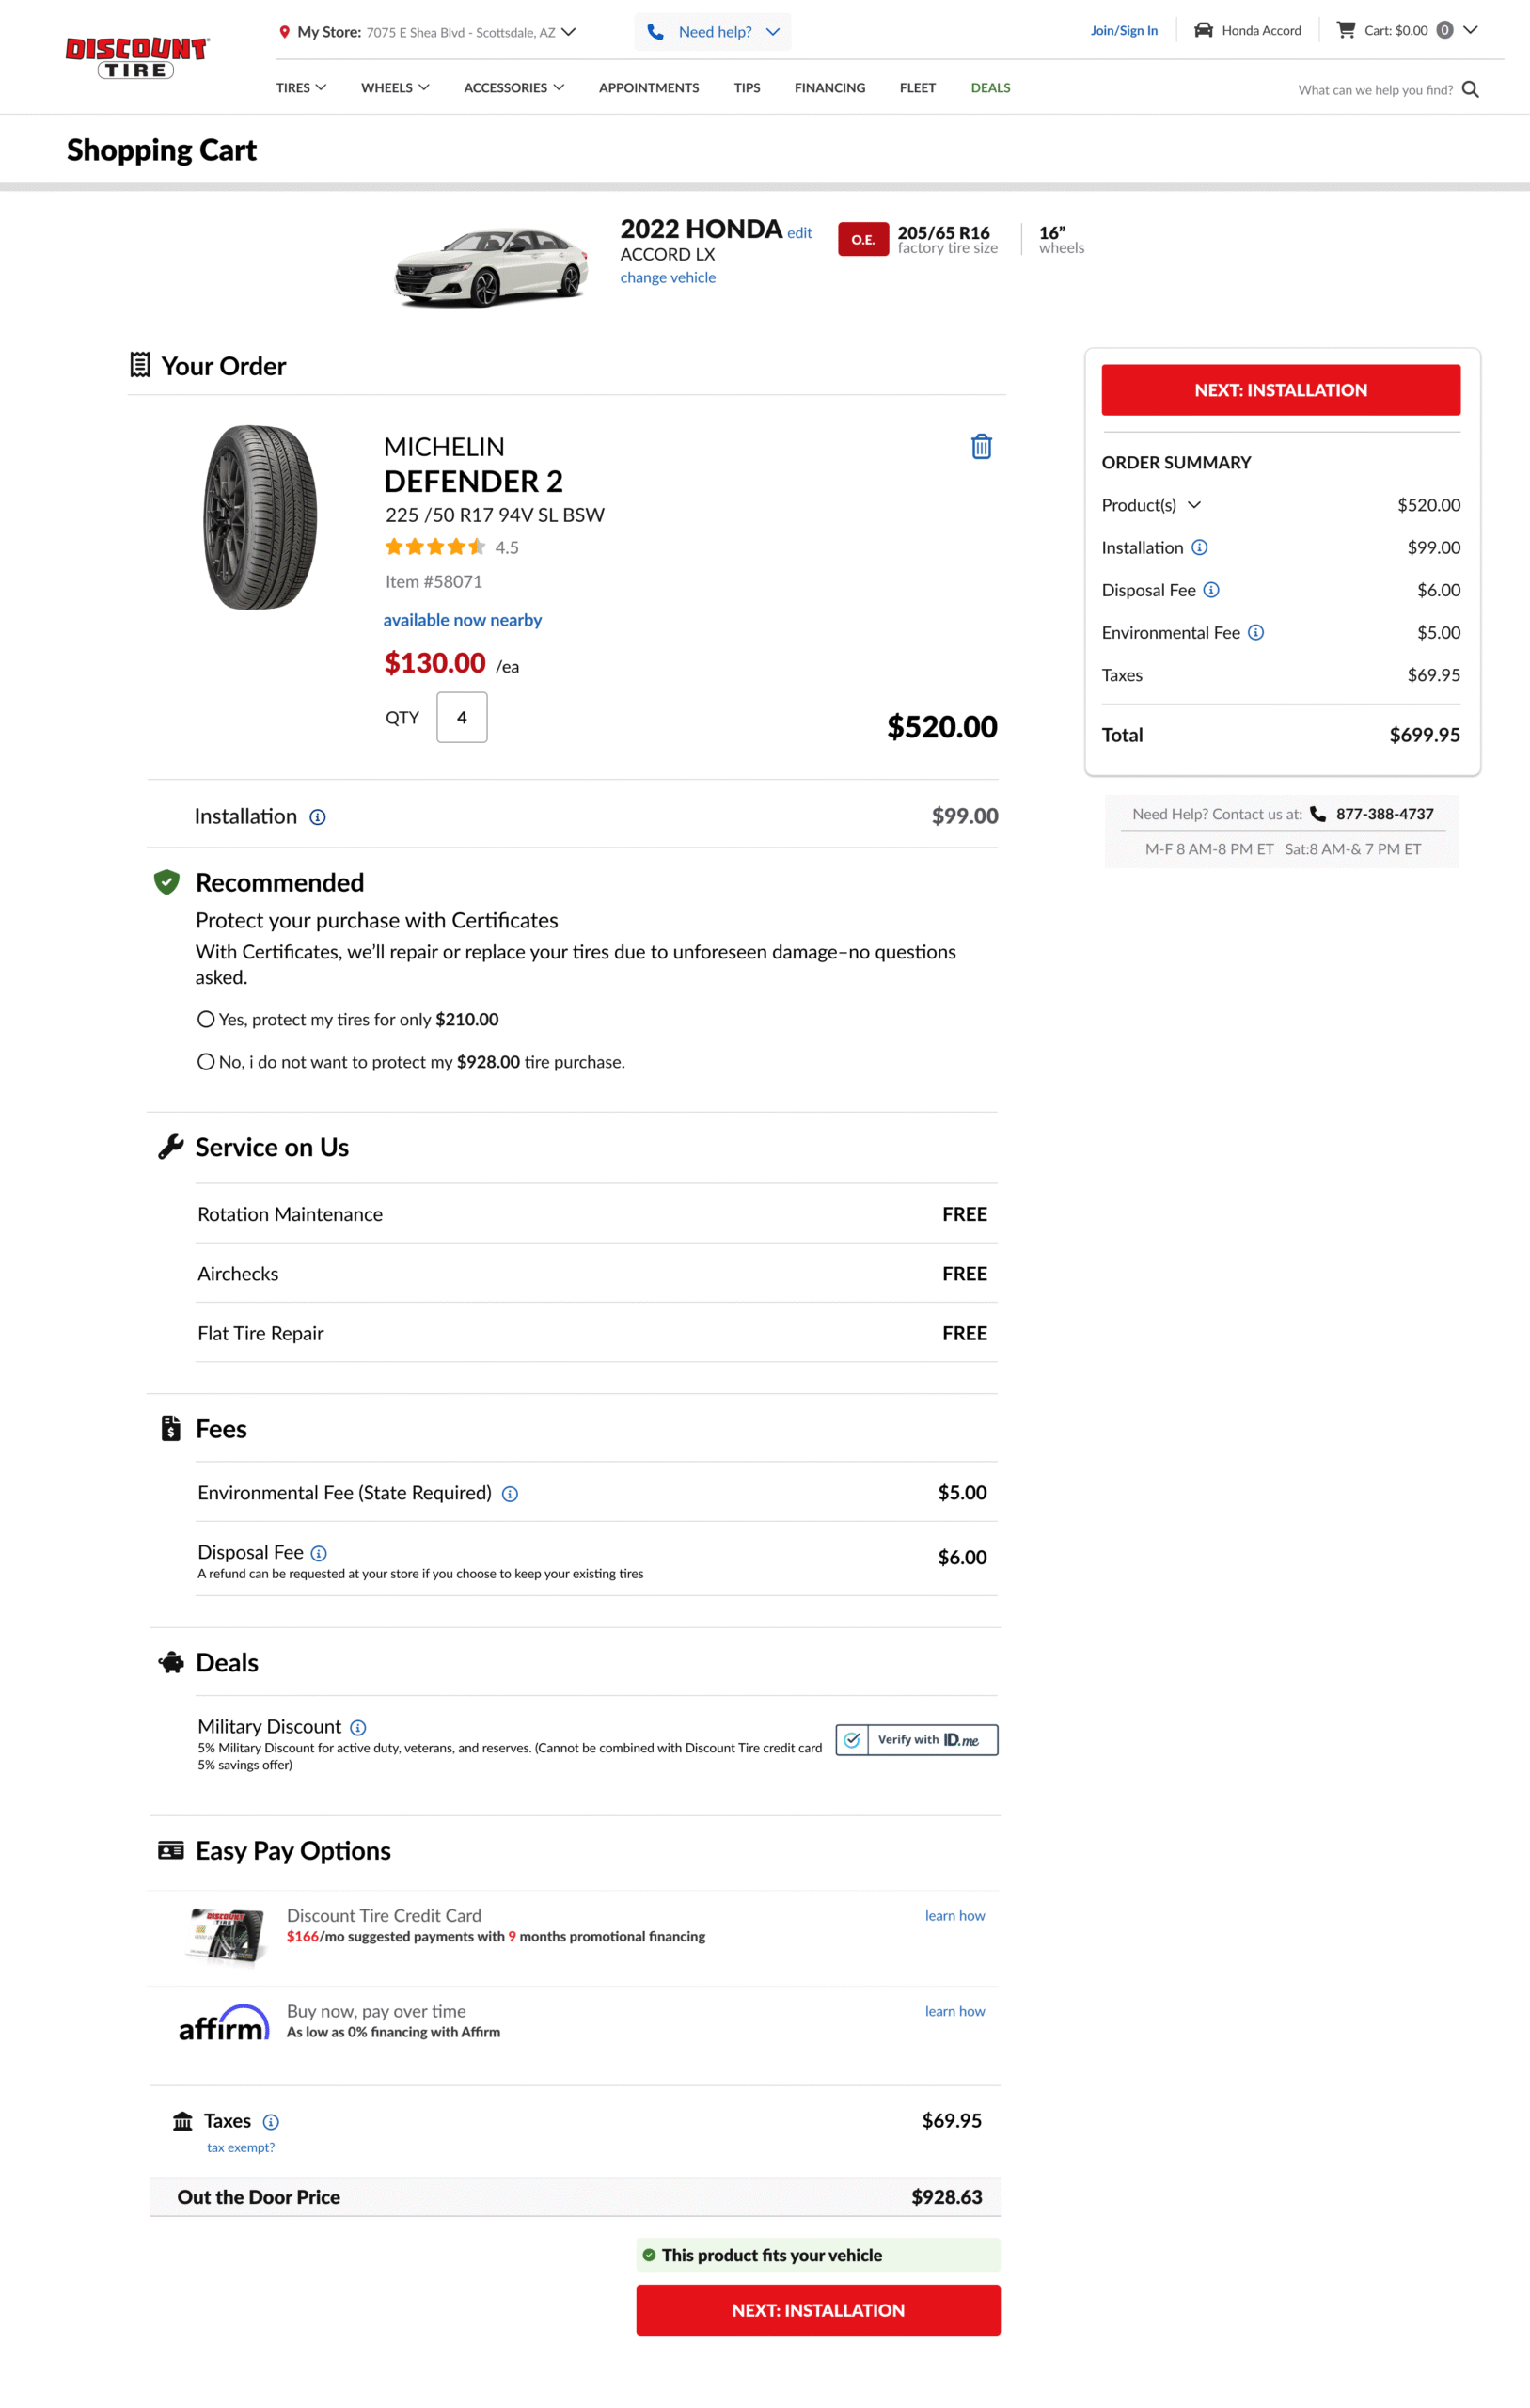
Task: Open the shopping cart icon in header
Action: tap(1346, 30)
